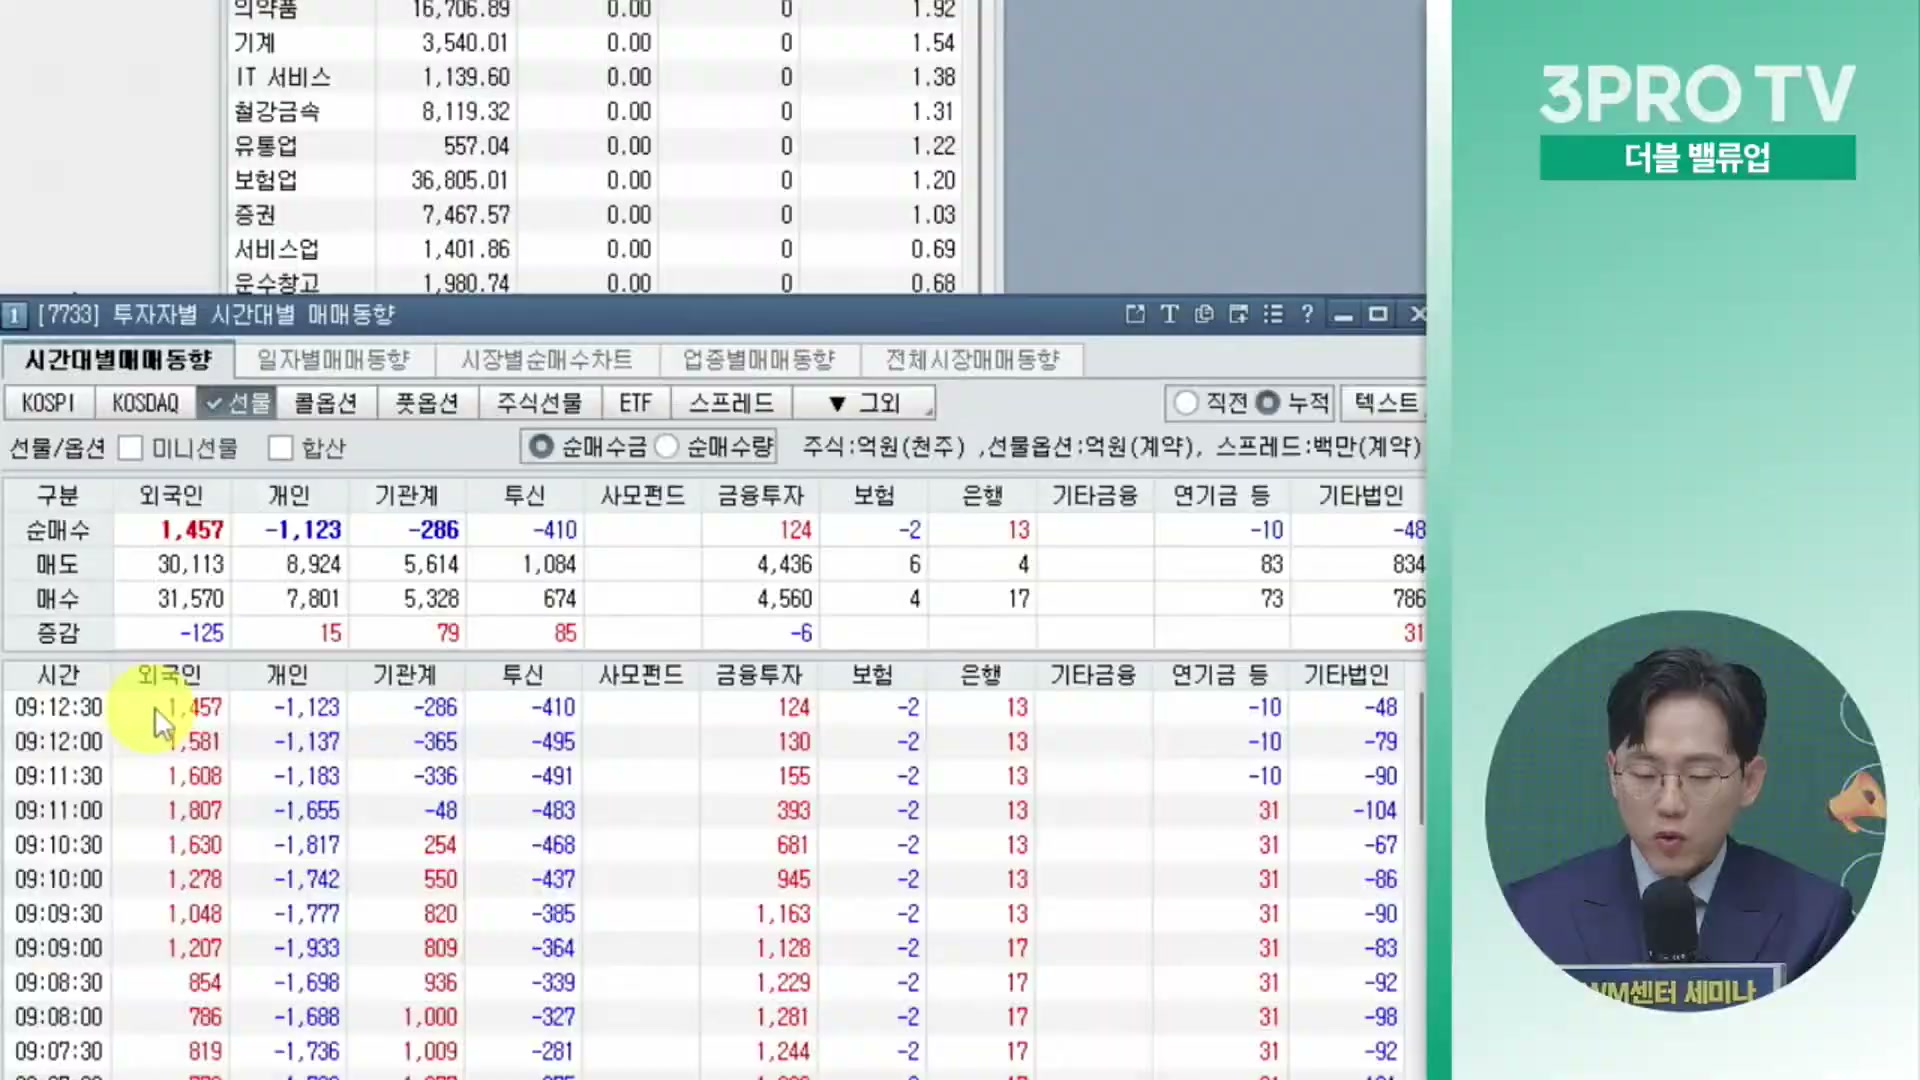This screenshot has height=1080, width=1920.
Task: Click the pop-out window icon in title bar
Action: (x=1135, y=315)
